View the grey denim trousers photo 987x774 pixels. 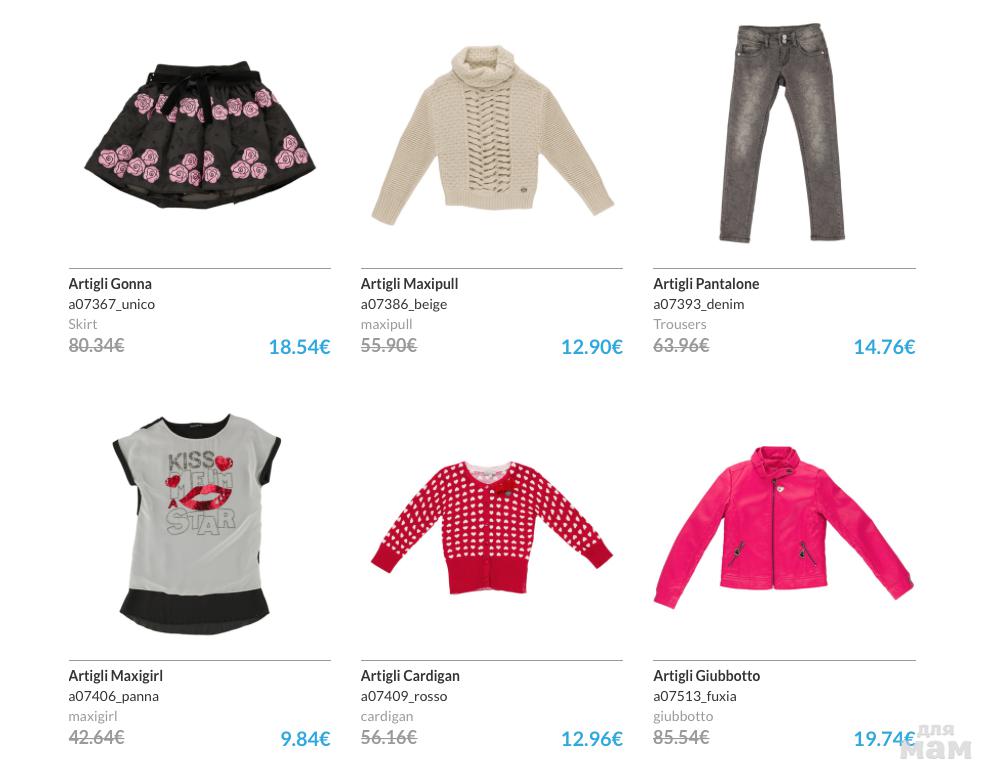(x=781, y=133)
